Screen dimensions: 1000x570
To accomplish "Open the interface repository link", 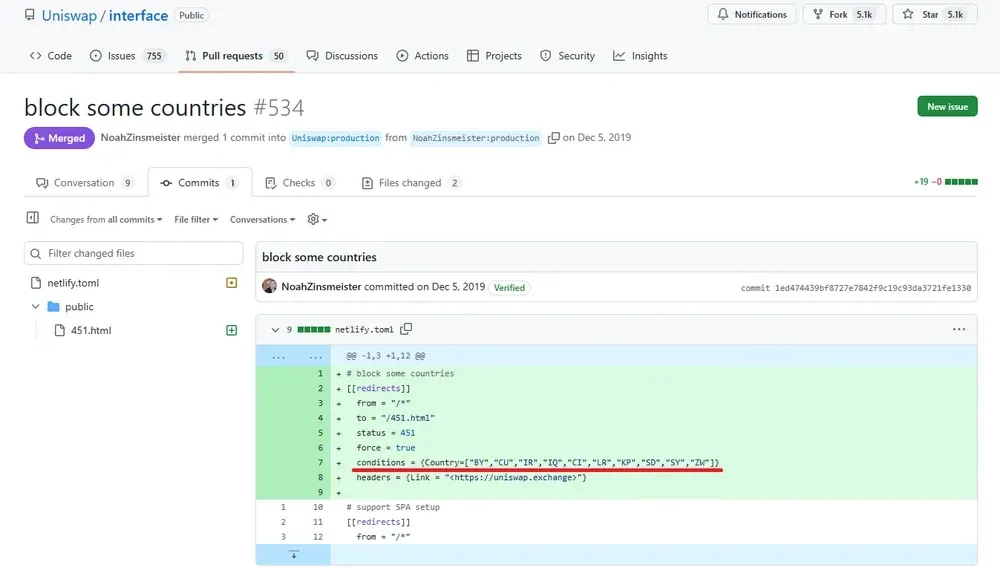I will click(x=138, y=15).
